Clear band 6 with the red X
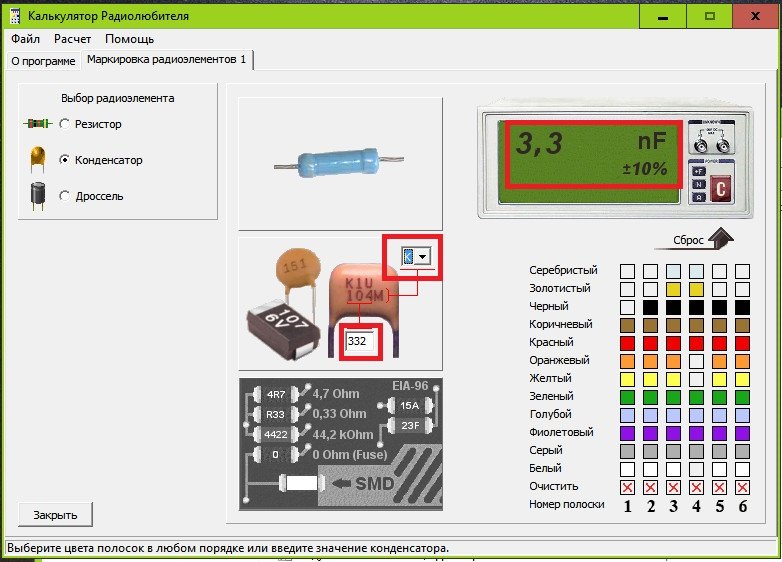Image resolution: width=782 pixels, height=562 pixels. tap(742, 487)
